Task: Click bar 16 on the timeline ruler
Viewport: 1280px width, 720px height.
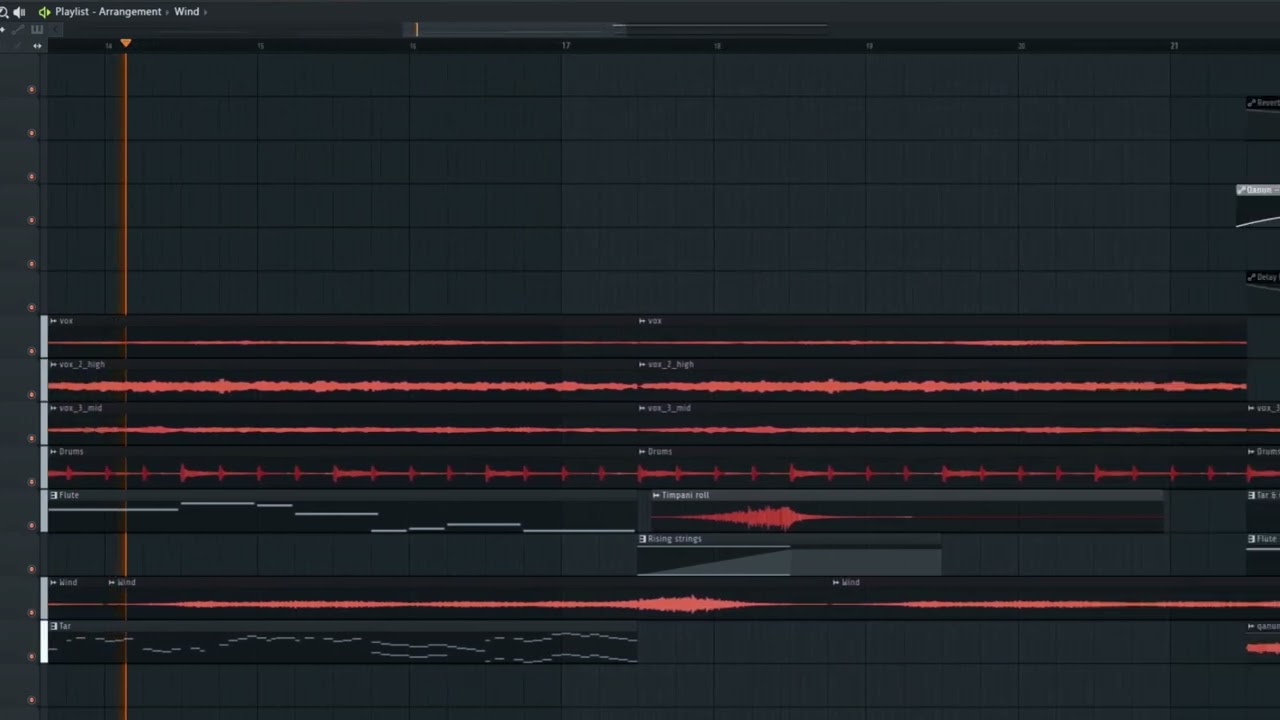Action: point(412,46)
